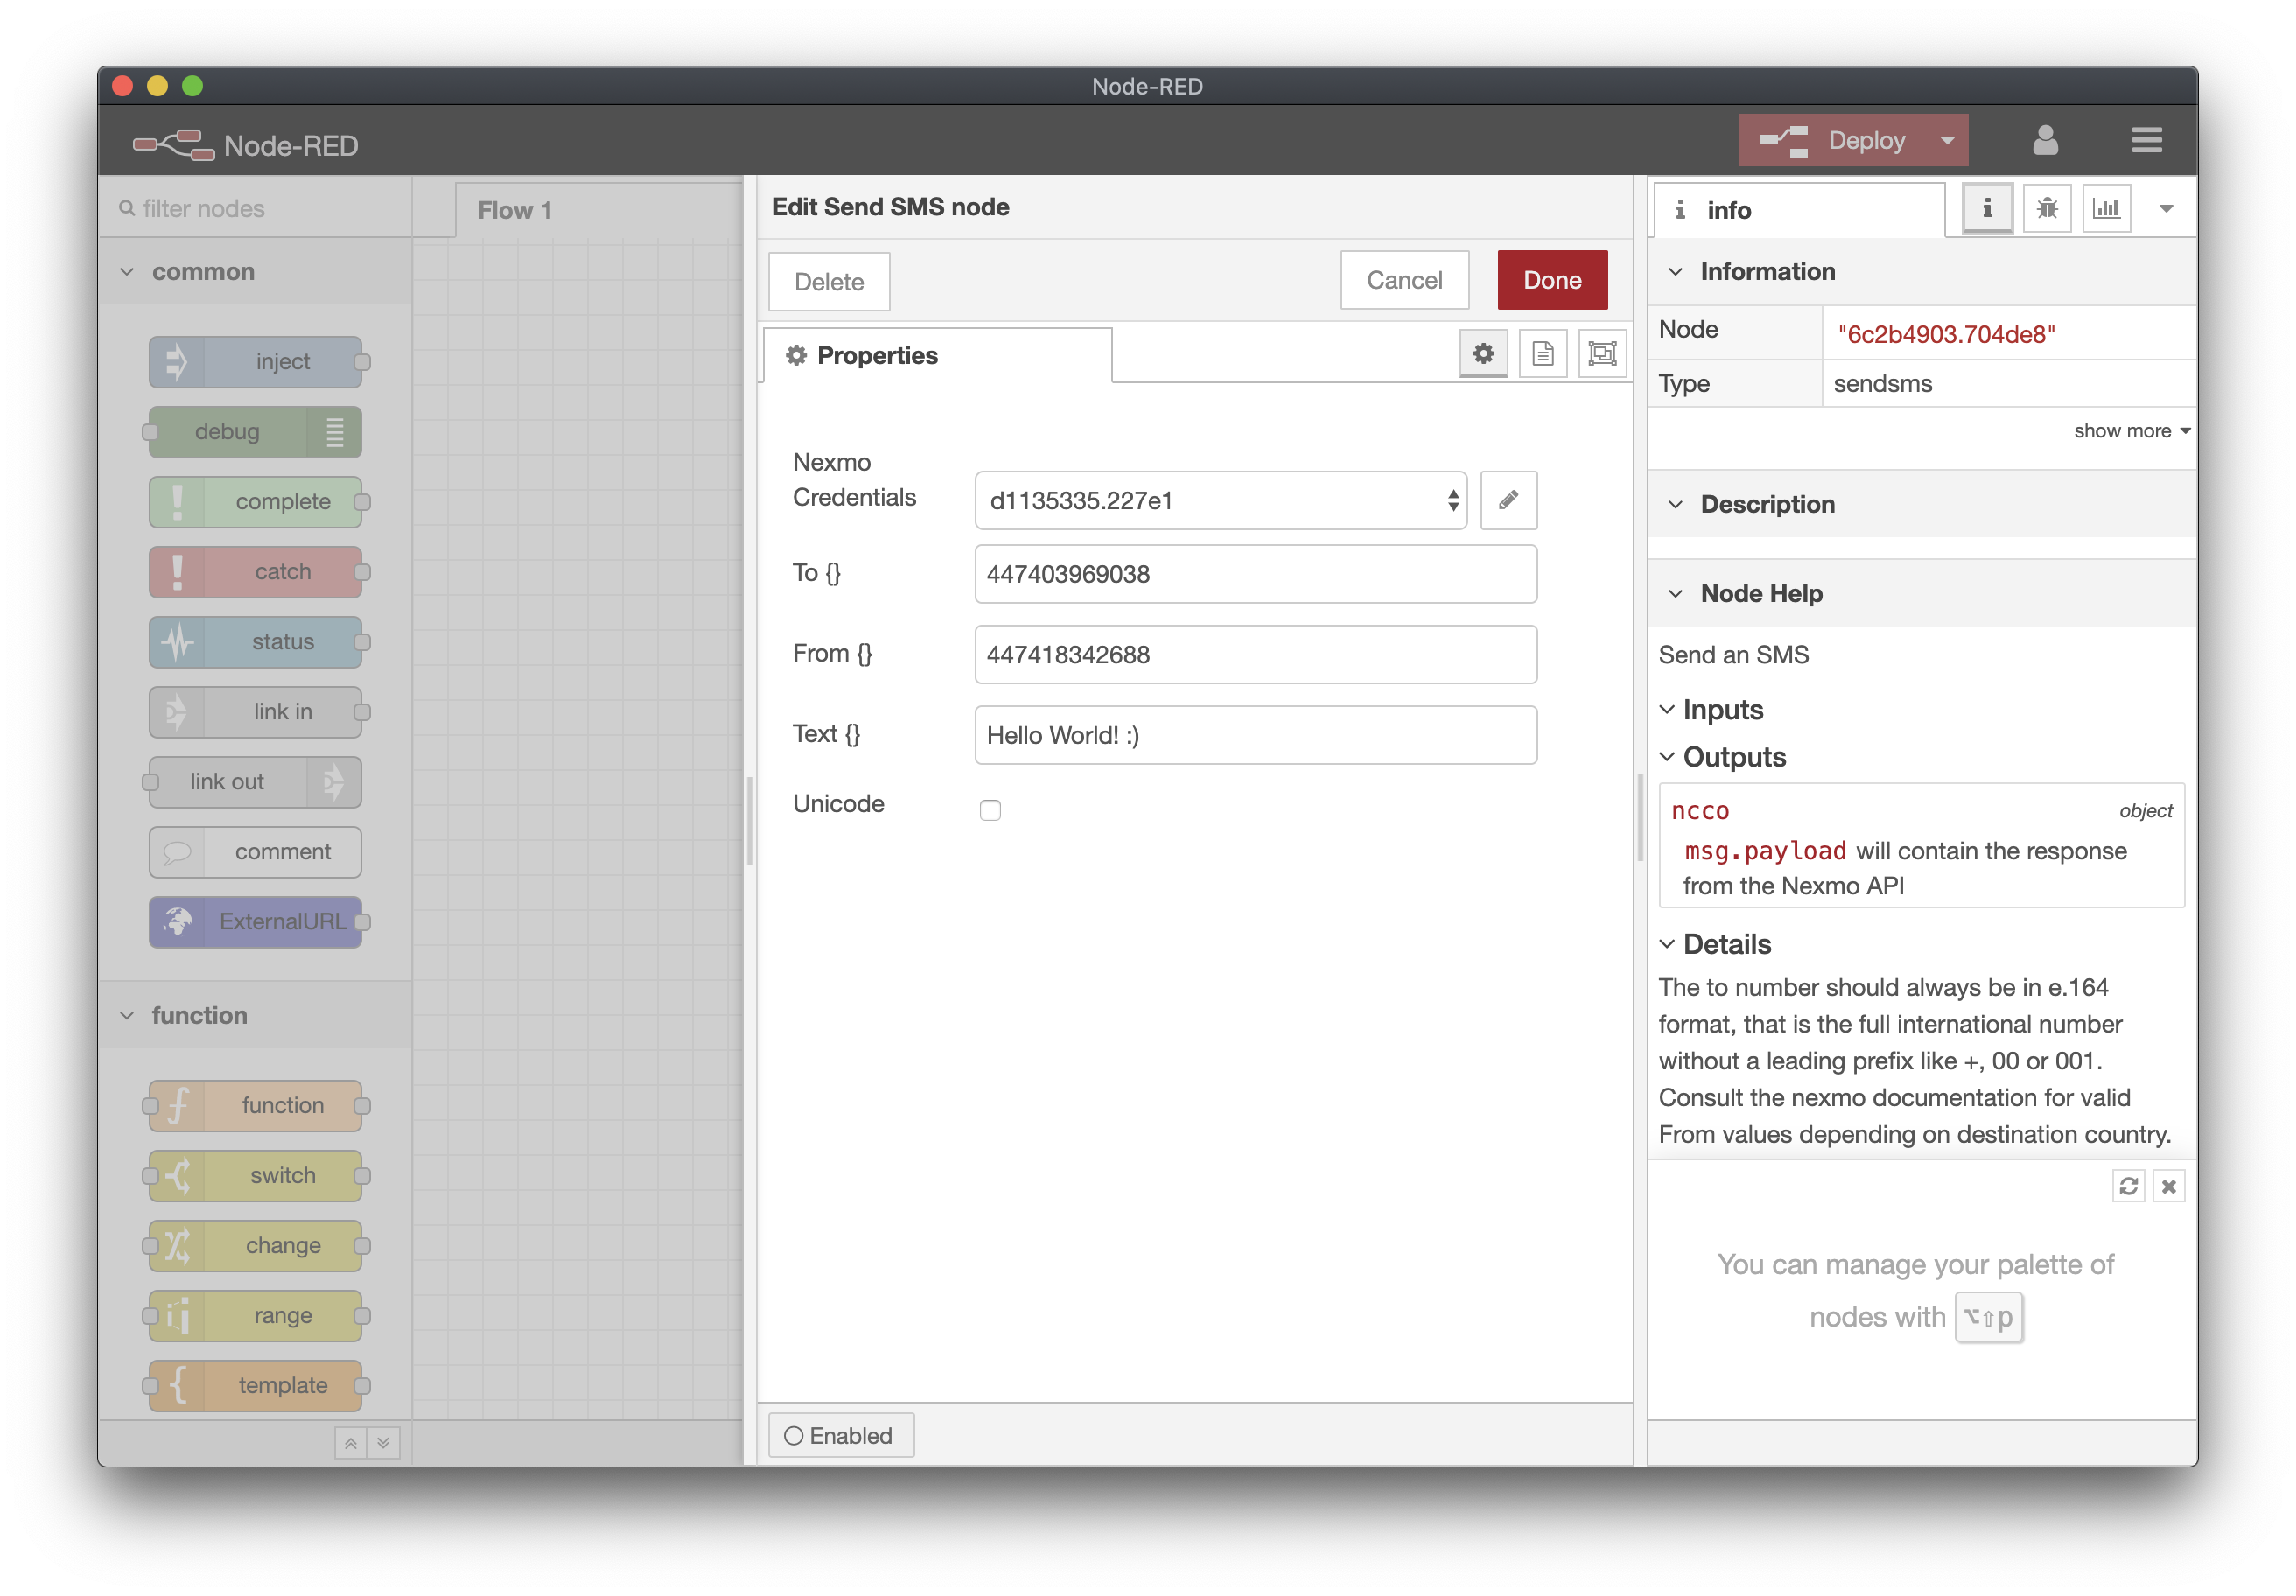Refresh the palette tip
2296x1596 pixels.
[2128, 1186]
